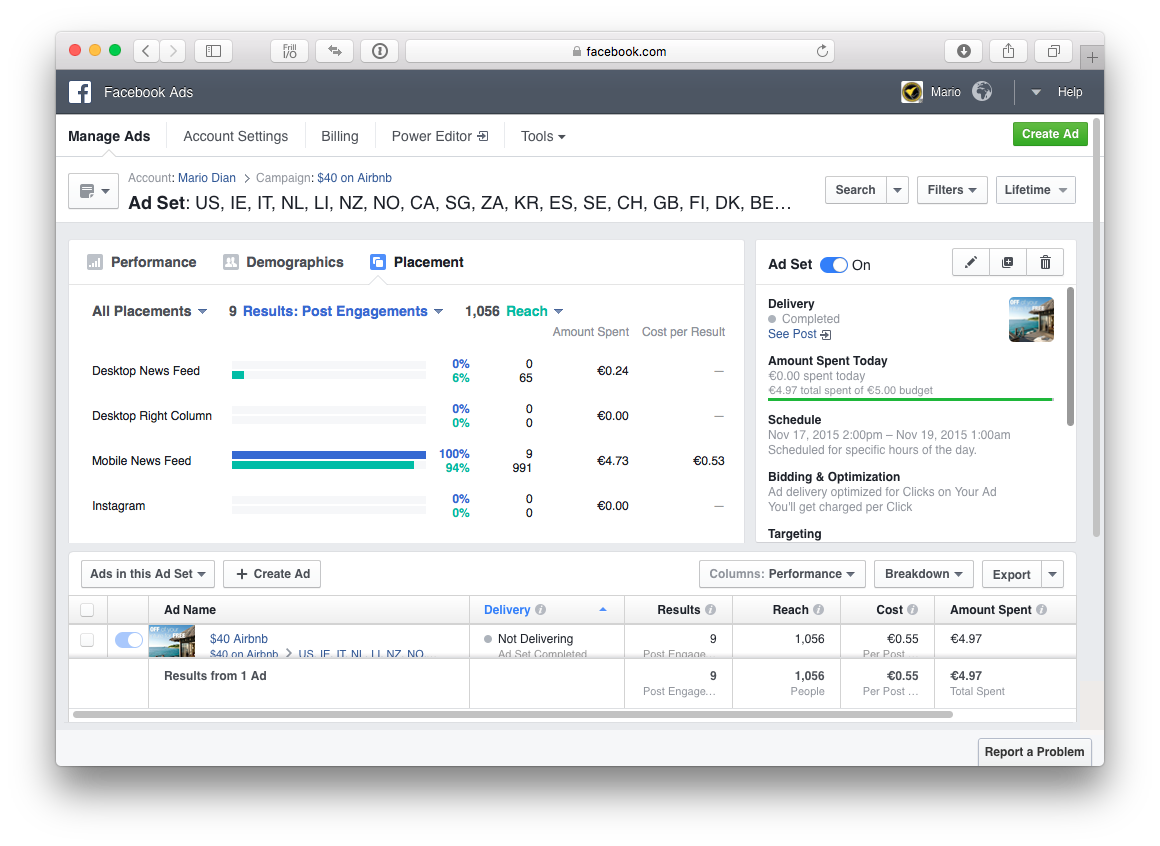Image resolution: width=1160 pixels, height=846 pixels.
Task: Open a new tab with the plus icon
Action: point(1092,57)
